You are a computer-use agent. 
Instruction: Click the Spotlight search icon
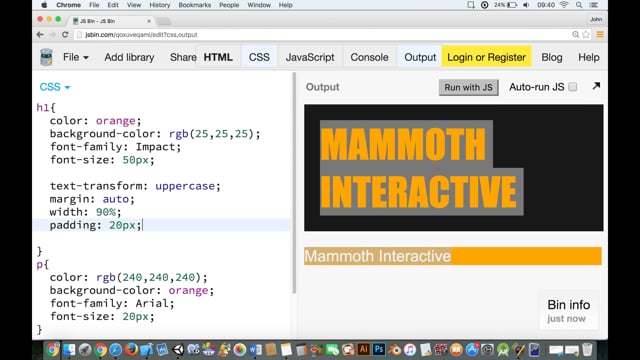pos(579,5)
